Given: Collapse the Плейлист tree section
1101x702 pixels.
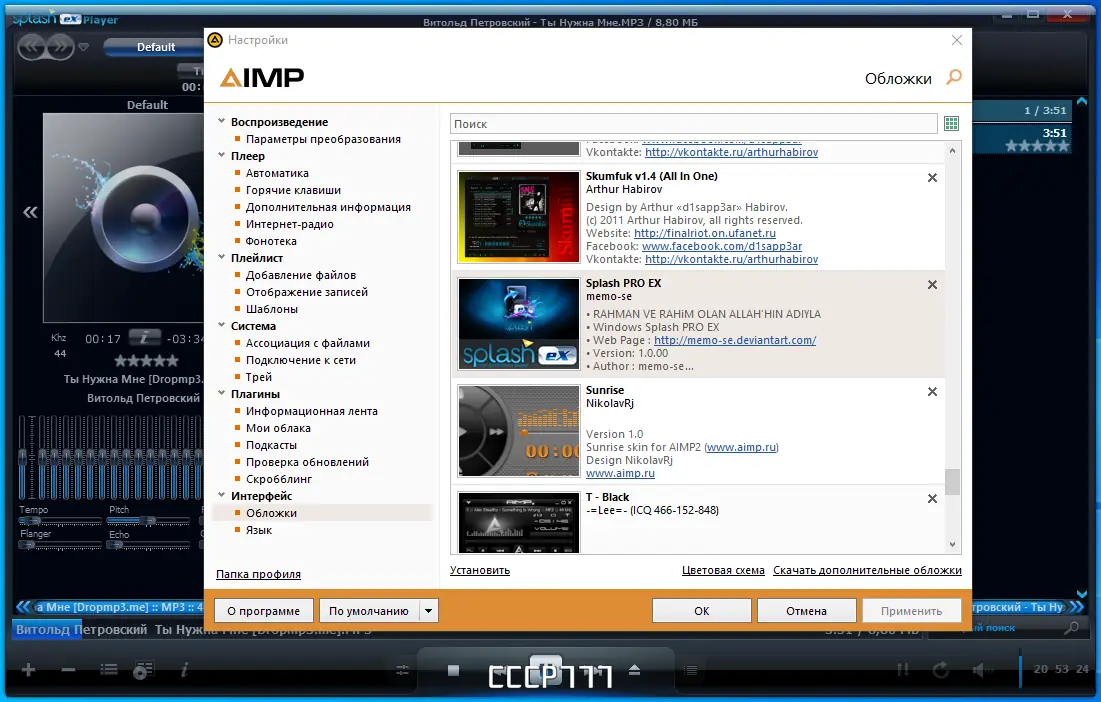Looking at the screenshot, I should pos(222,257).
